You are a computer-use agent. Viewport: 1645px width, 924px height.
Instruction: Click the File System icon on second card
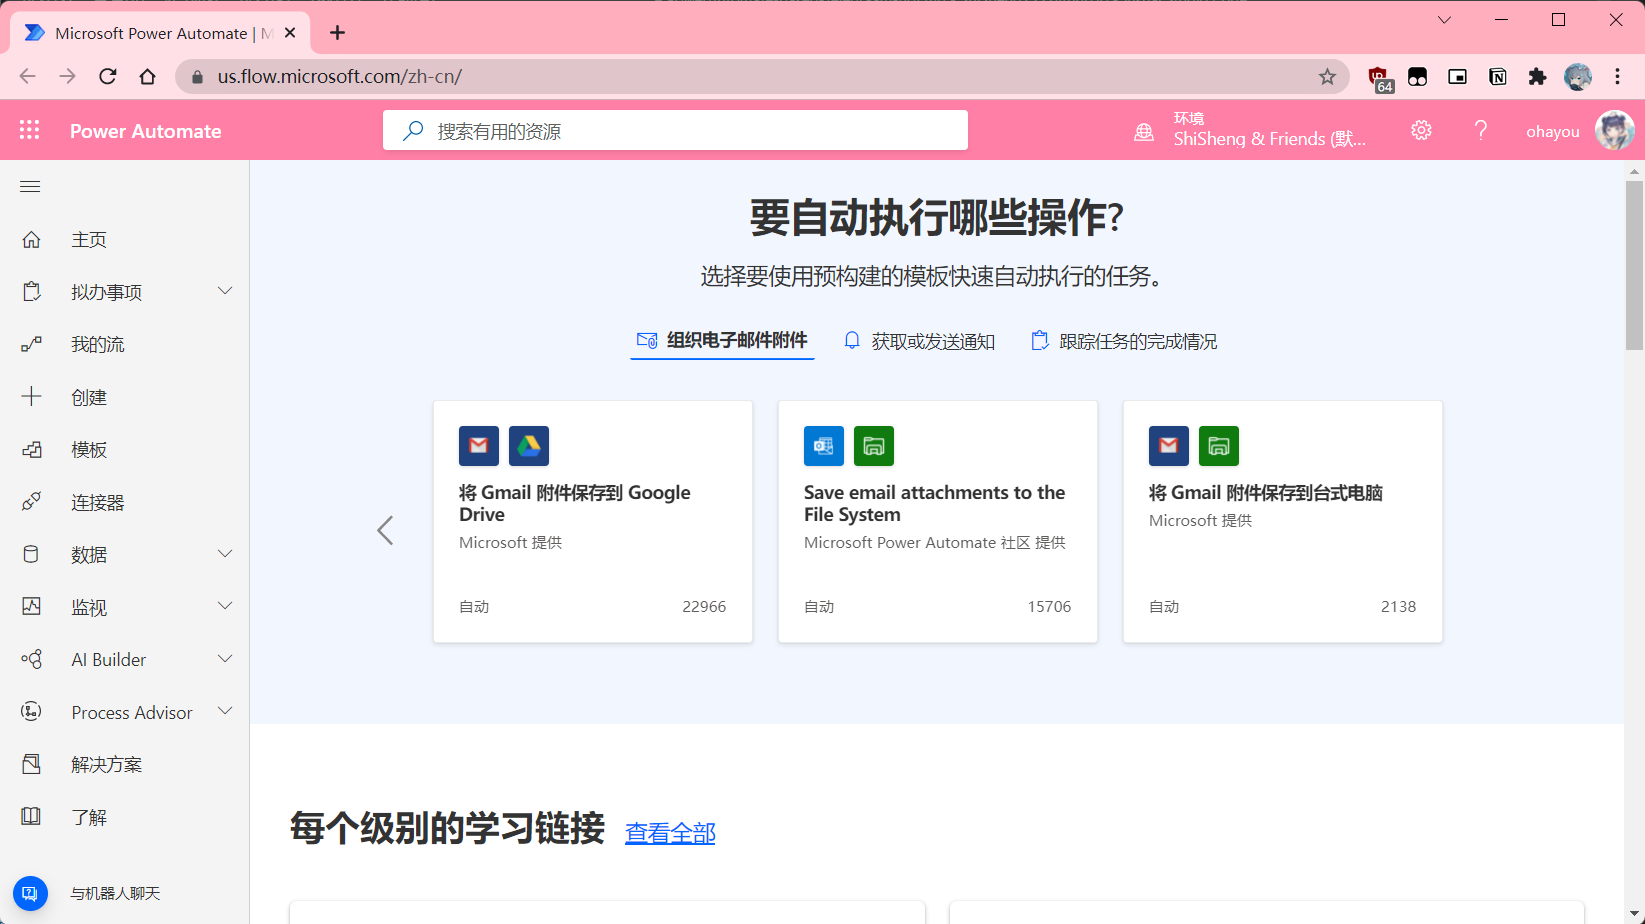tap(874, 446)
